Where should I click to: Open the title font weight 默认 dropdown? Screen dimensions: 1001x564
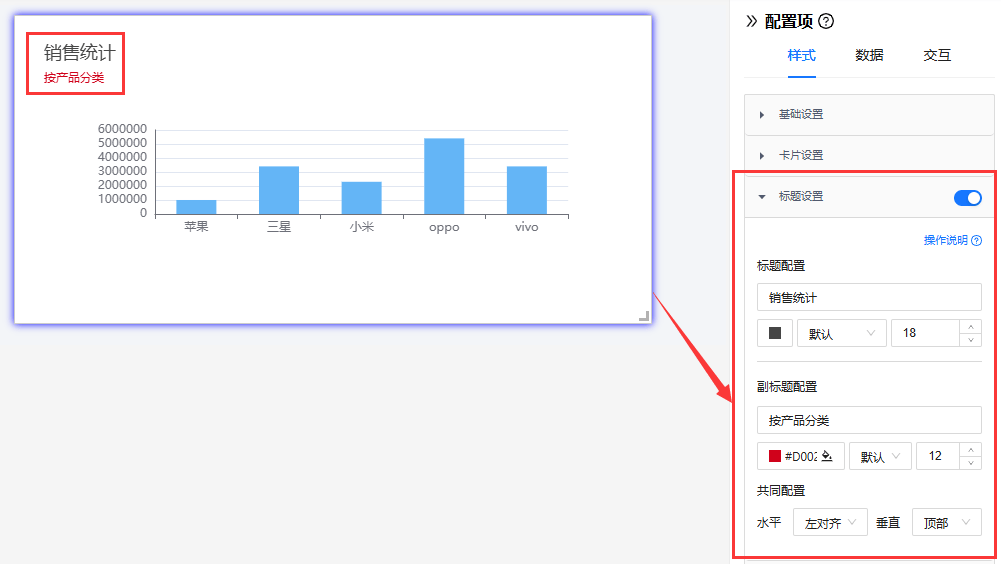tap(841, 334)
